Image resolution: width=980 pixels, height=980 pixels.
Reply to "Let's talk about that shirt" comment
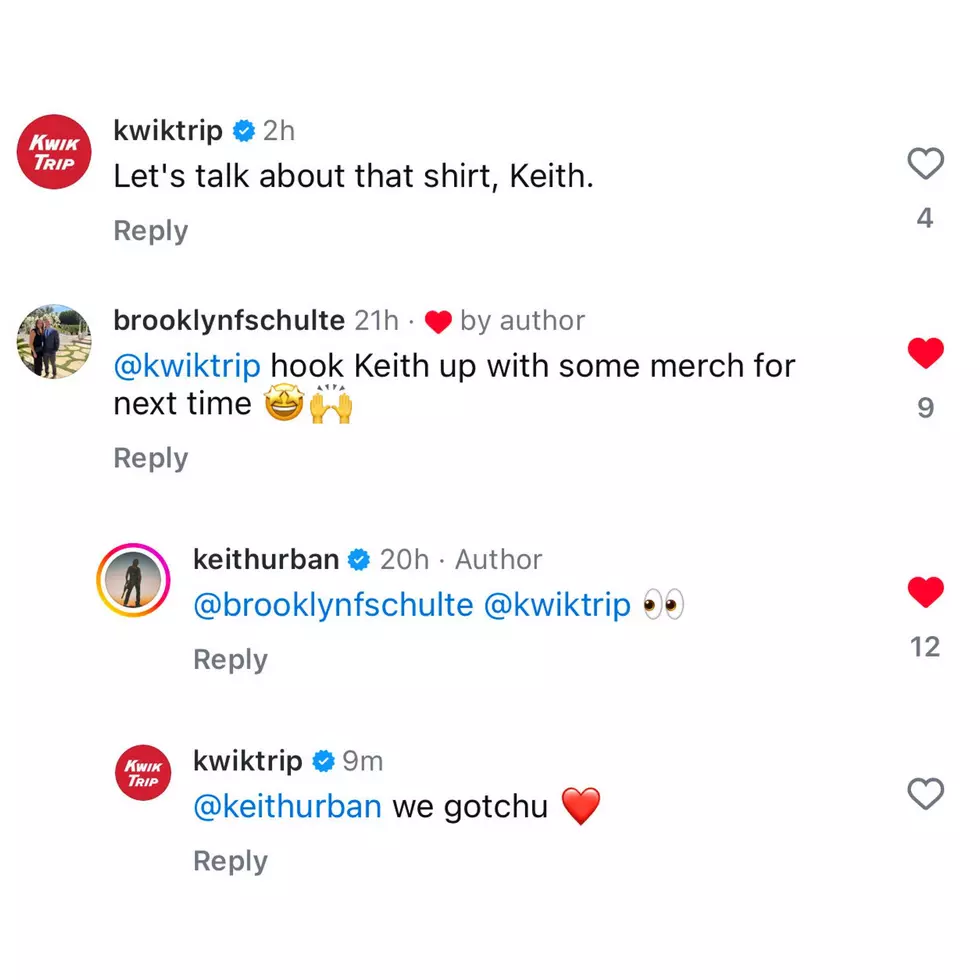(151, 231)
